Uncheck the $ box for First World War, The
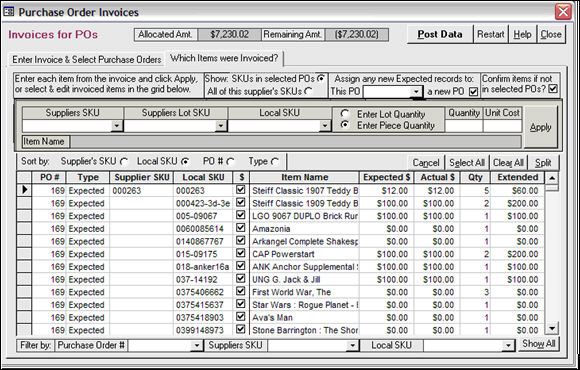This screenshot has height=370, width=580. (241, 291)
